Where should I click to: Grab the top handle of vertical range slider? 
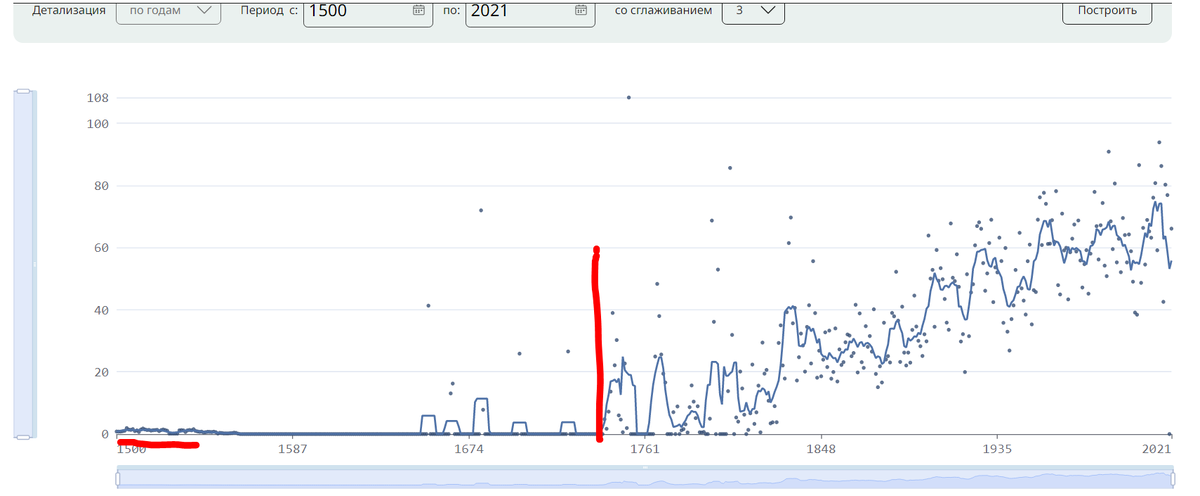point(24,93)
